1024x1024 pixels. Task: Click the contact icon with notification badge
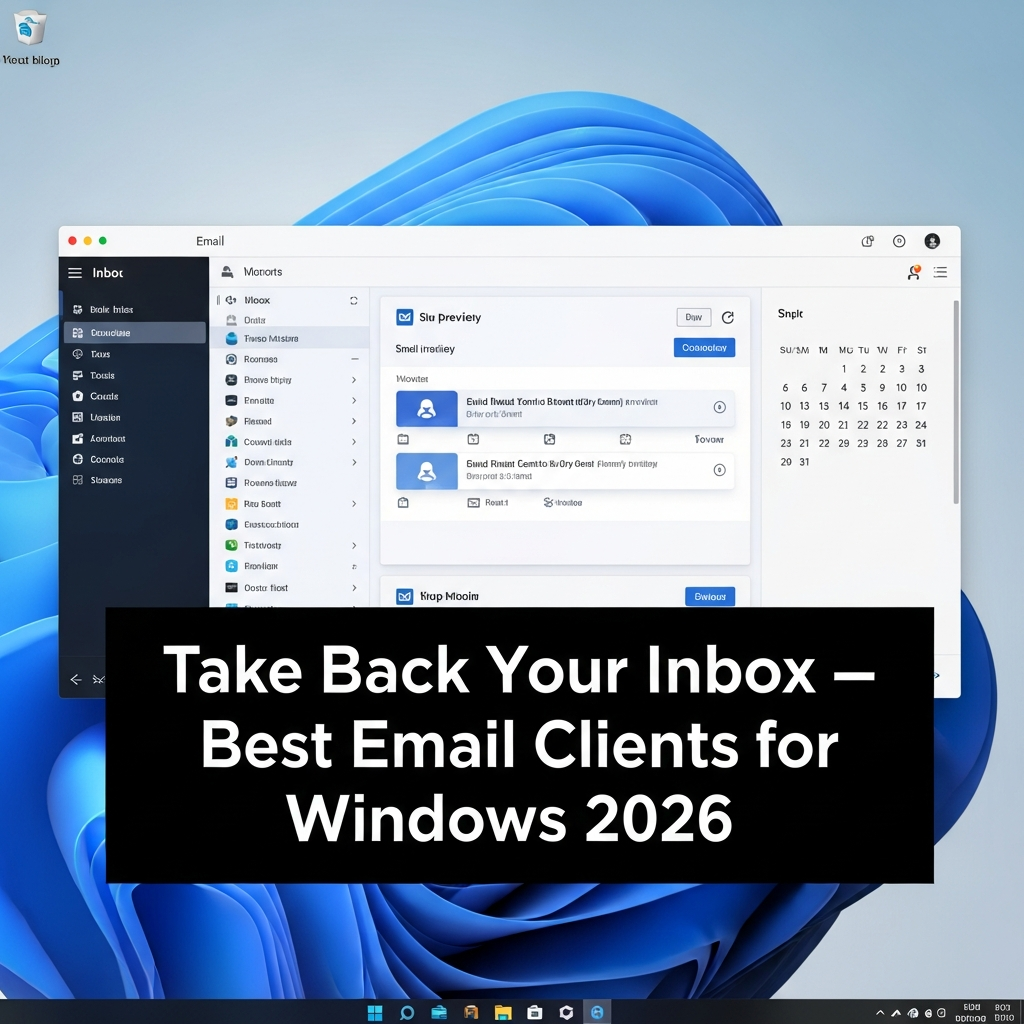913,272
